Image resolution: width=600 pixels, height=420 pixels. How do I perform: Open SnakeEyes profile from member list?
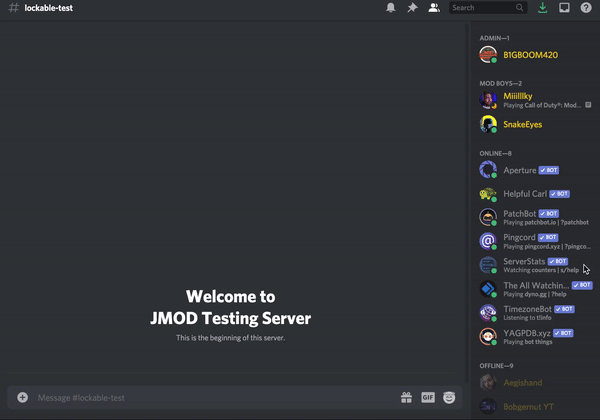coord(522,125)
